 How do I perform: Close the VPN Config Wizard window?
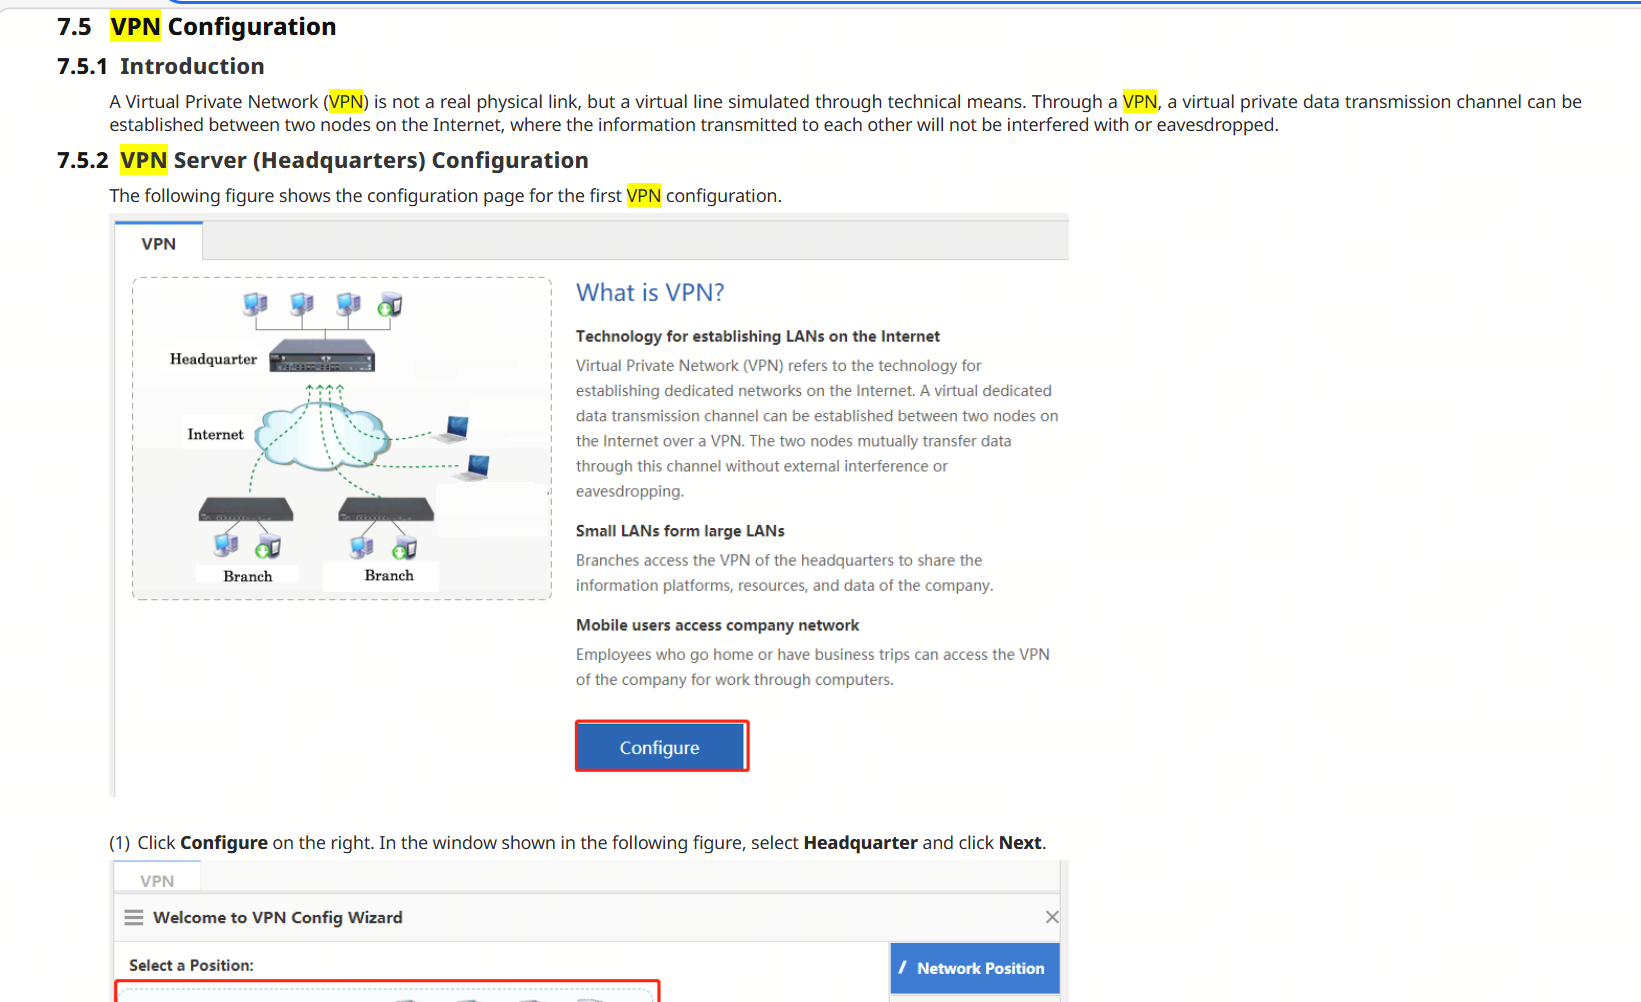point(1051,917)
